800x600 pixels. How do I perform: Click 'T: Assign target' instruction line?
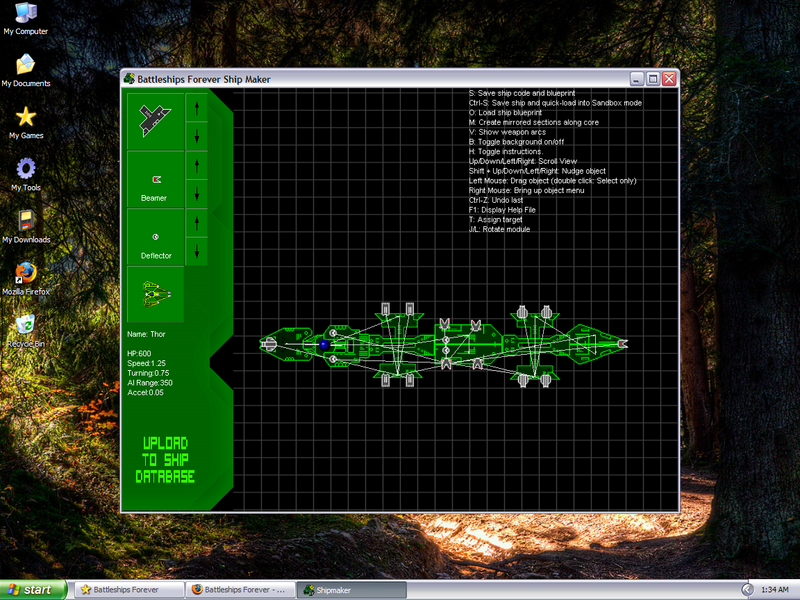coord(495,219)
